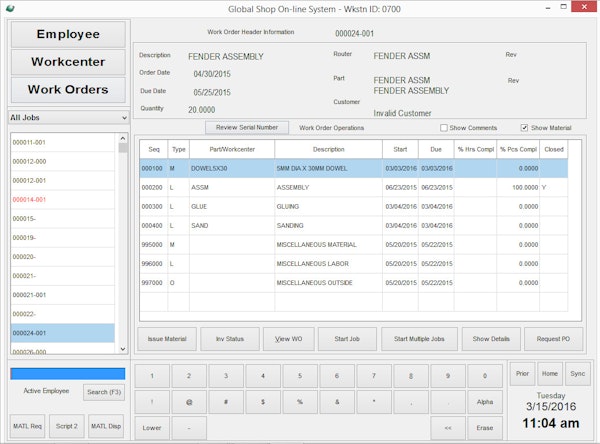
Task: Select the MISCELLANEOUS OUTSIDE row
Action: (354, 283)
